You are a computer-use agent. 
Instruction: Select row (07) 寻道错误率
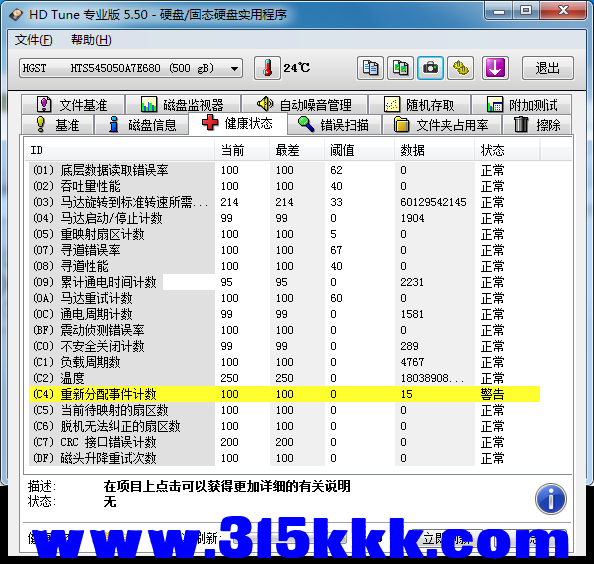[284, 250]
